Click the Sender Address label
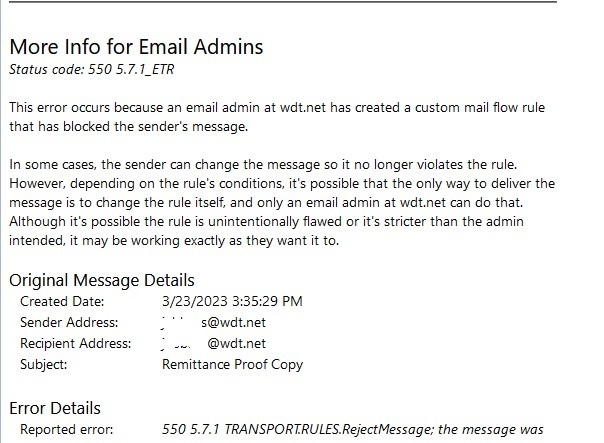Image resolution: width=604 pixels, height=443 pixels. click(x=68, y=322)
